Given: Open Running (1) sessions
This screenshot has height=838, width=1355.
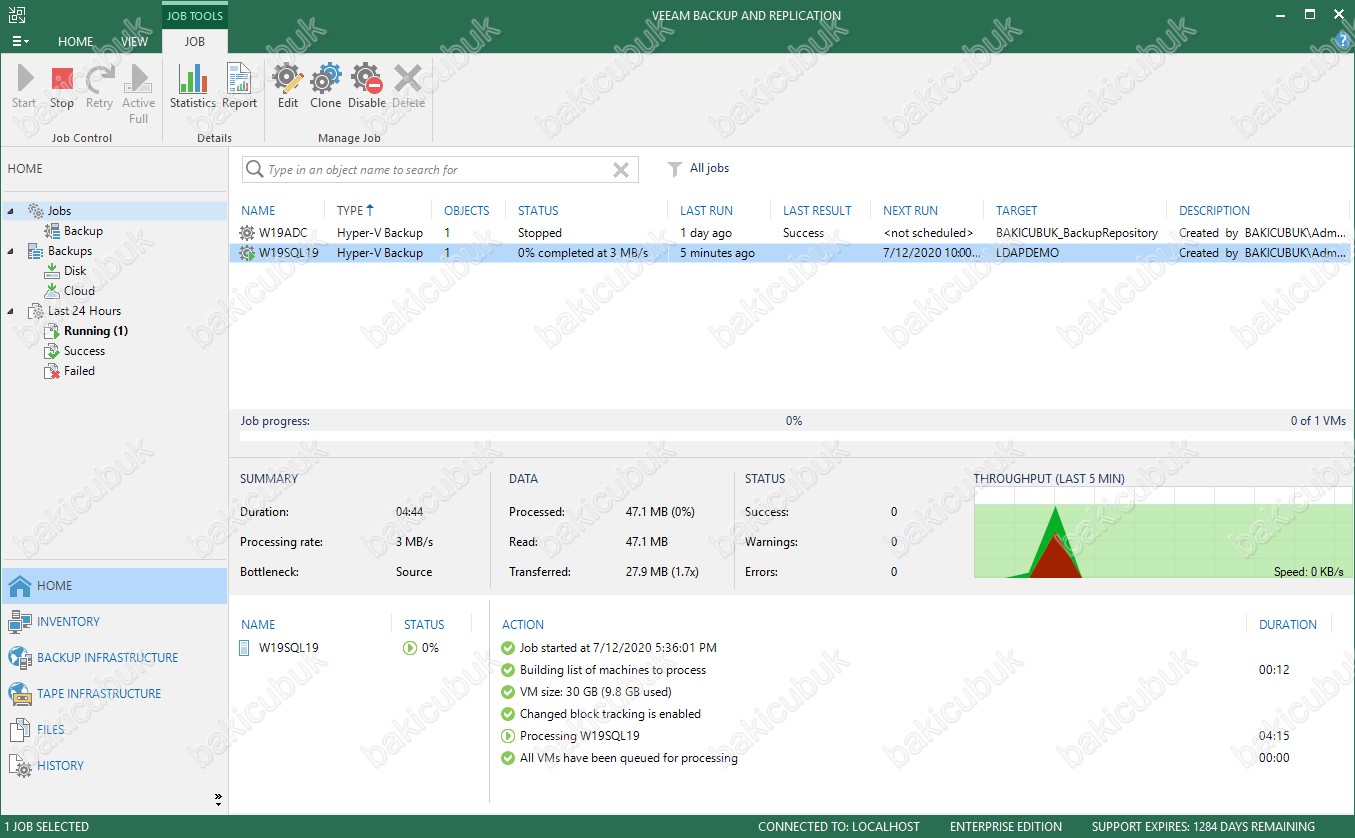Looking at the screenshot, I should (96, 331).
